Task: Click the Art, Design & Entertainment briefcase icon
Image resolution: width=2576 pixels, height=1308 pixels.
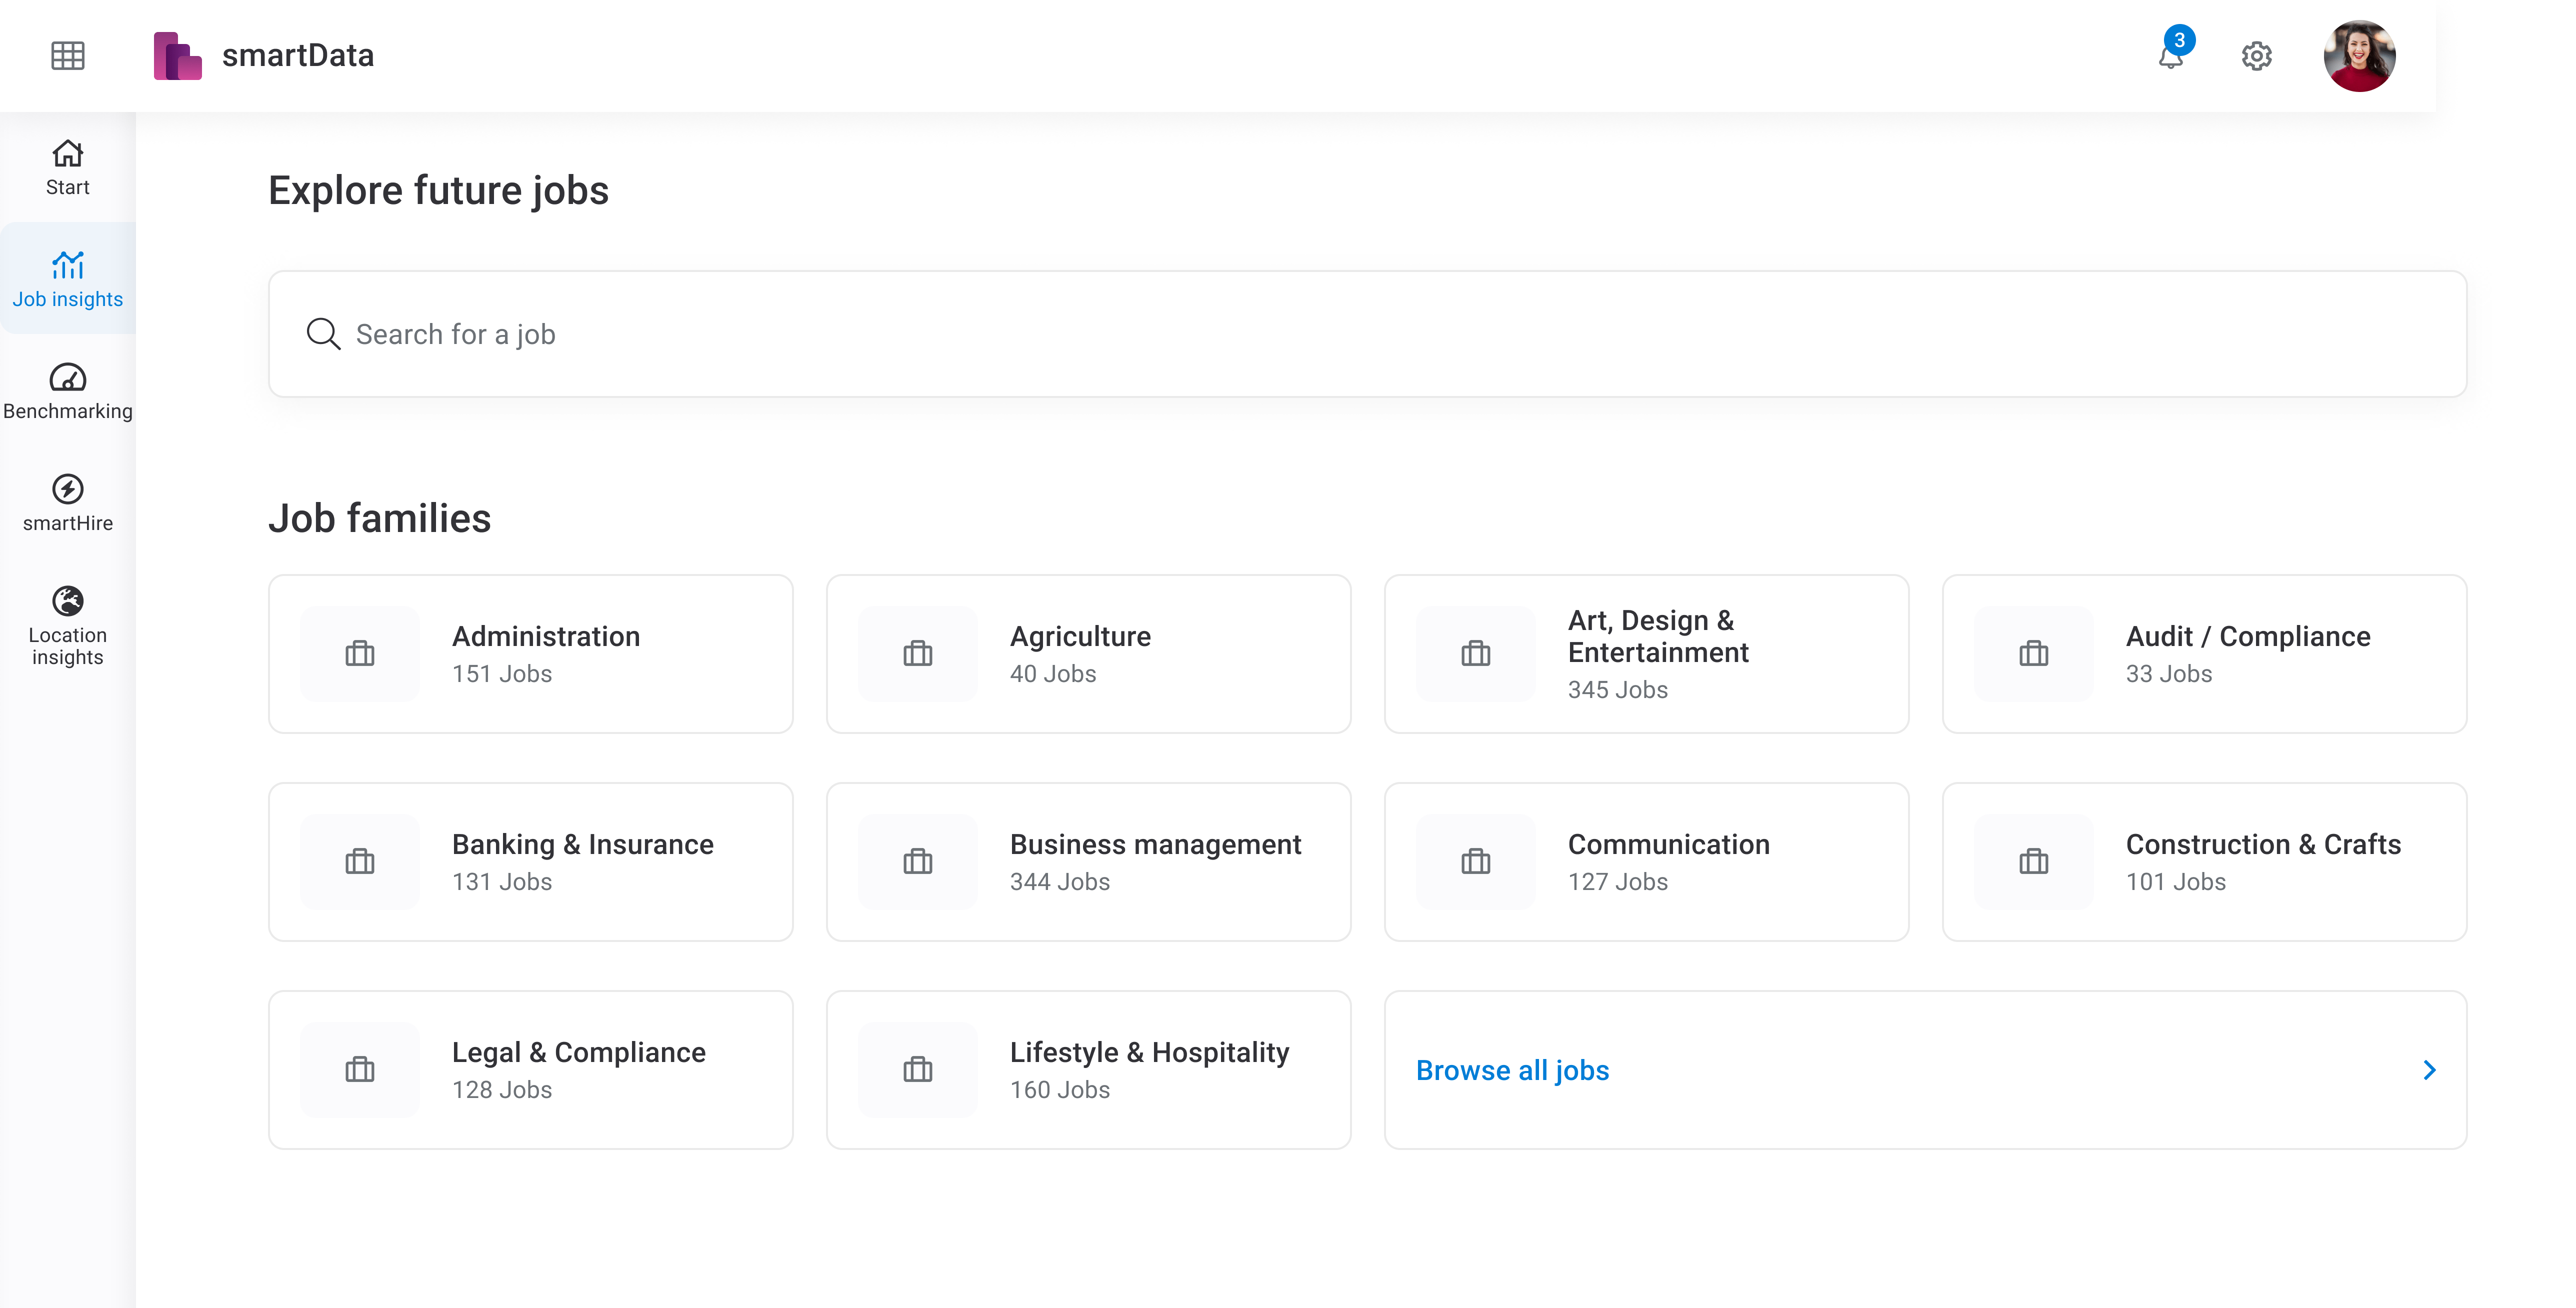Action: (1476, 654)
